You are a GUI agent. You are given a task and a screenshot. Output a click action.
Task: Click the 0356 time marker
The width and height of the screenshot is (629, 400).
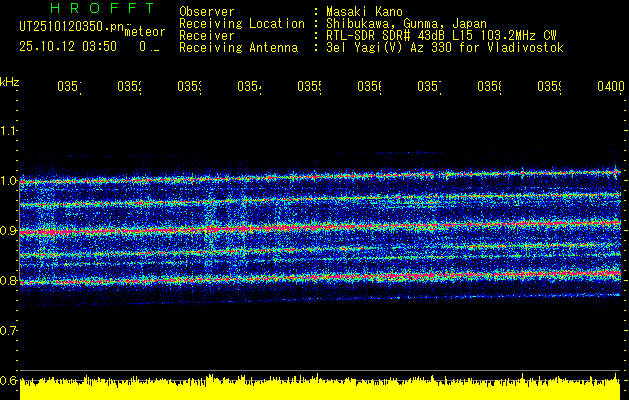tap(369, 86)
